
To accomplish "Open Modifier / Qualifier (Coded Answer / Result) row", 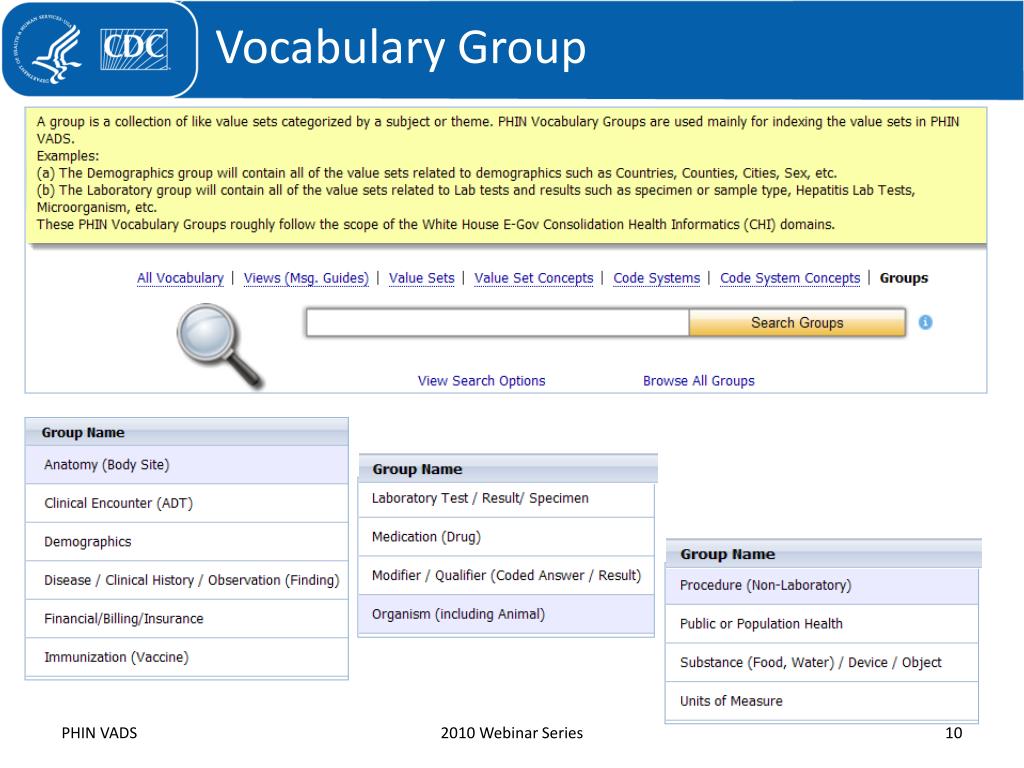I will pos(506,576).
